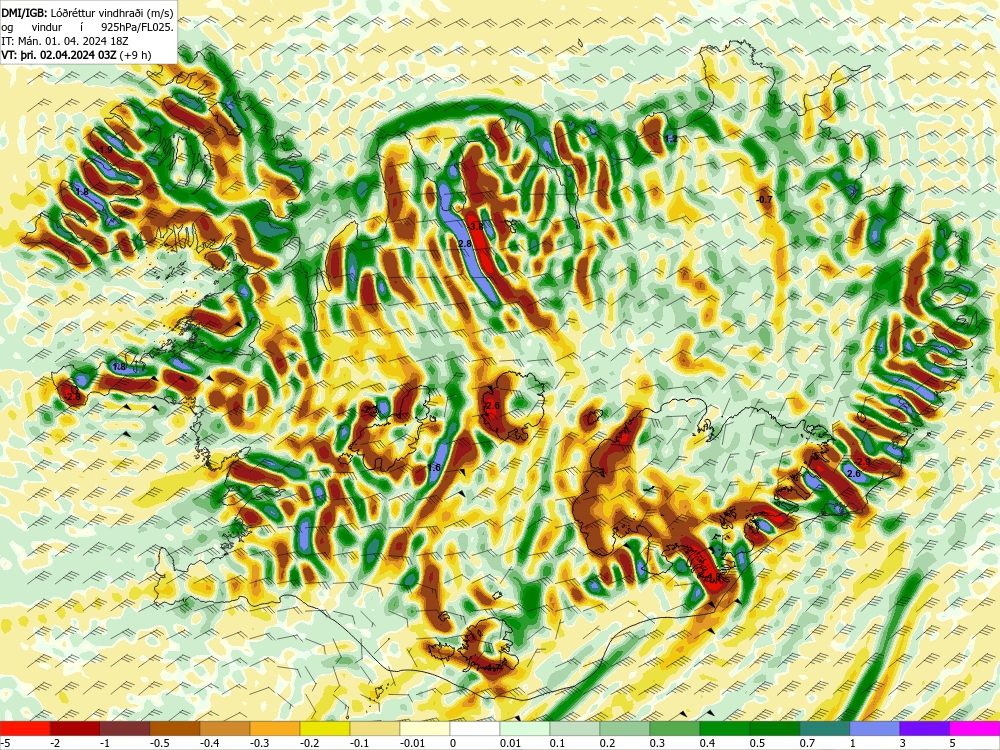Image resolution: width=1000 pixels, height=750 pixels.
Task: Click the '-0.7' map value label
Action: click(764, 200)
